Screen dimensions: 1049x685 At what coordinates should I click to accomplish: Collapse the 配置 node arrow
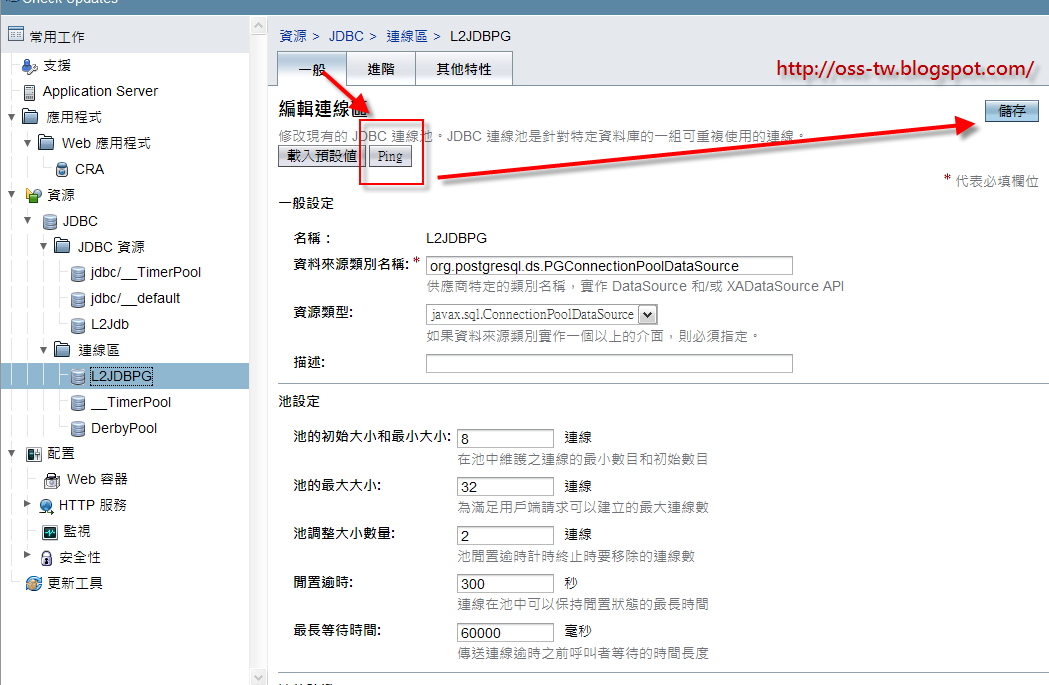(x=11, y=453)
